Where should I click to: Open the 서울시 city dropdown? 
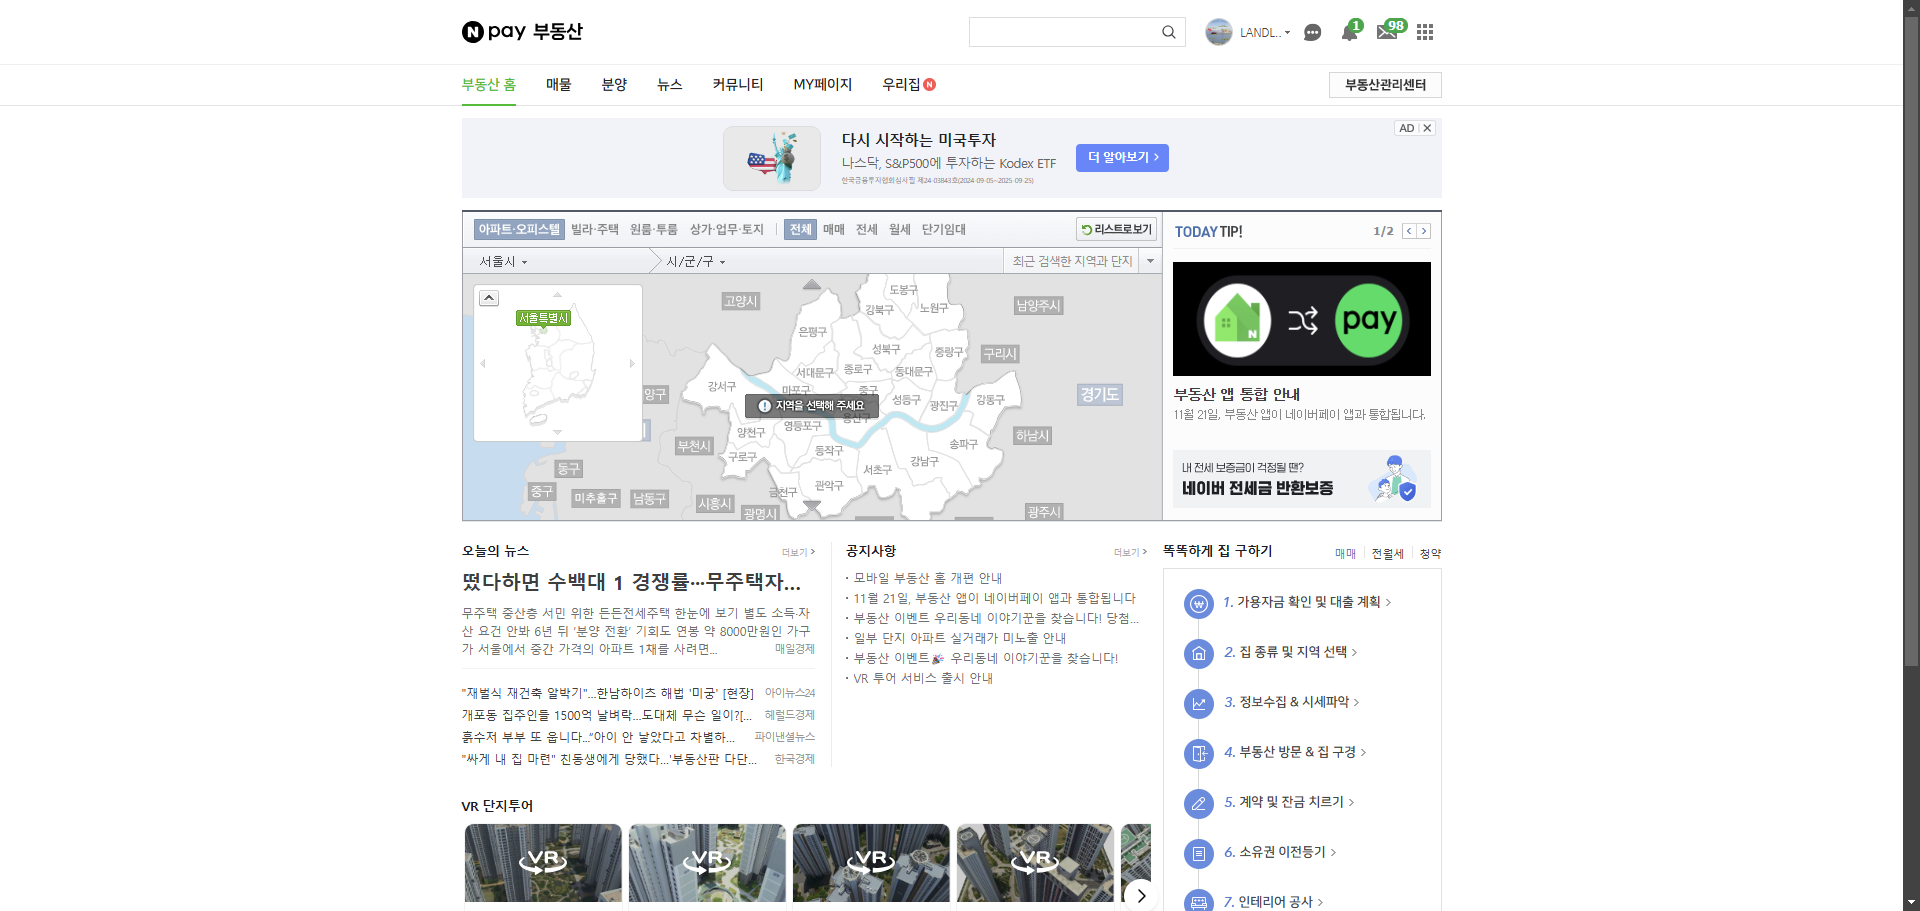coord(503,261)
